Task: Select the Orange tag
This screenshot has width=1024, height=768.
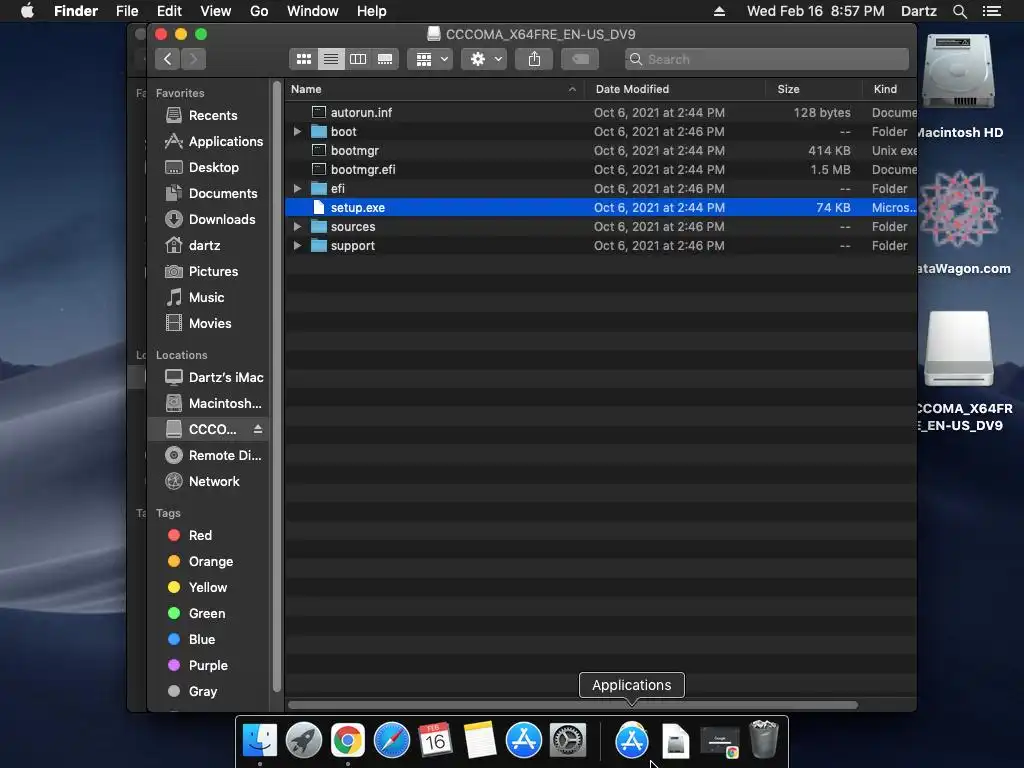Action: click(x=200, y=562)
